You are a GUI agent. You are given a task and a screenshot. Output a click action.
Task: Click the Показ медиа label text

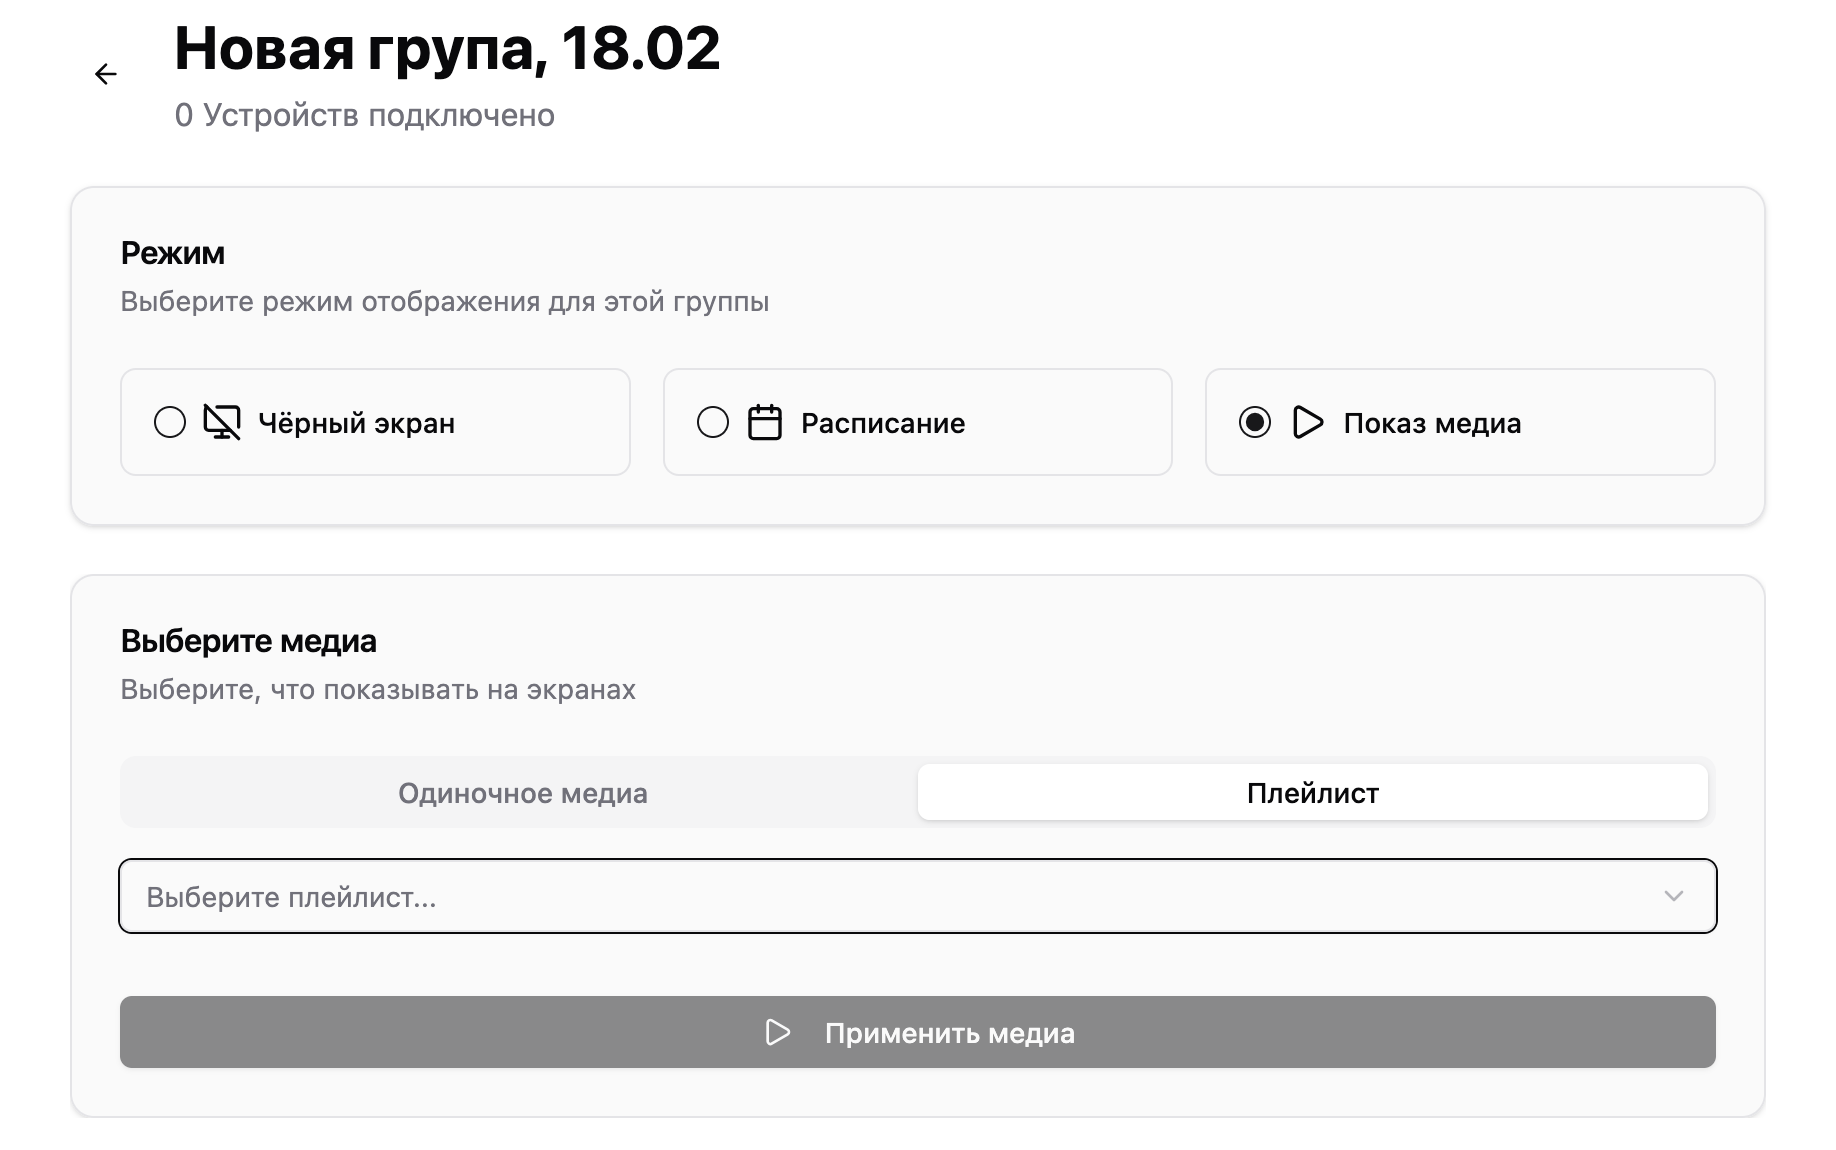tap(1432, 423)
